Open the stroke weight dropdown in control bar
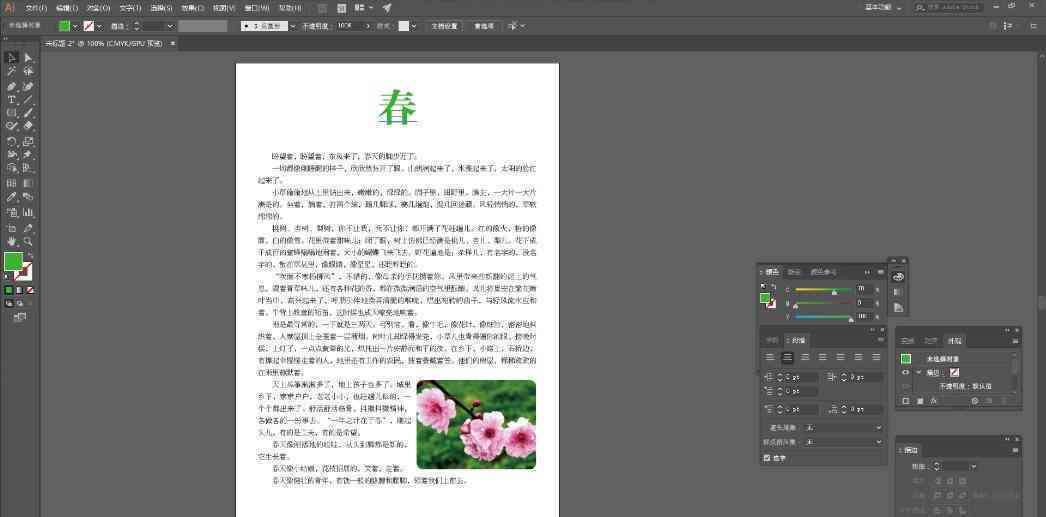This screenshot has height=517, width=1046. tap(170, 26)
